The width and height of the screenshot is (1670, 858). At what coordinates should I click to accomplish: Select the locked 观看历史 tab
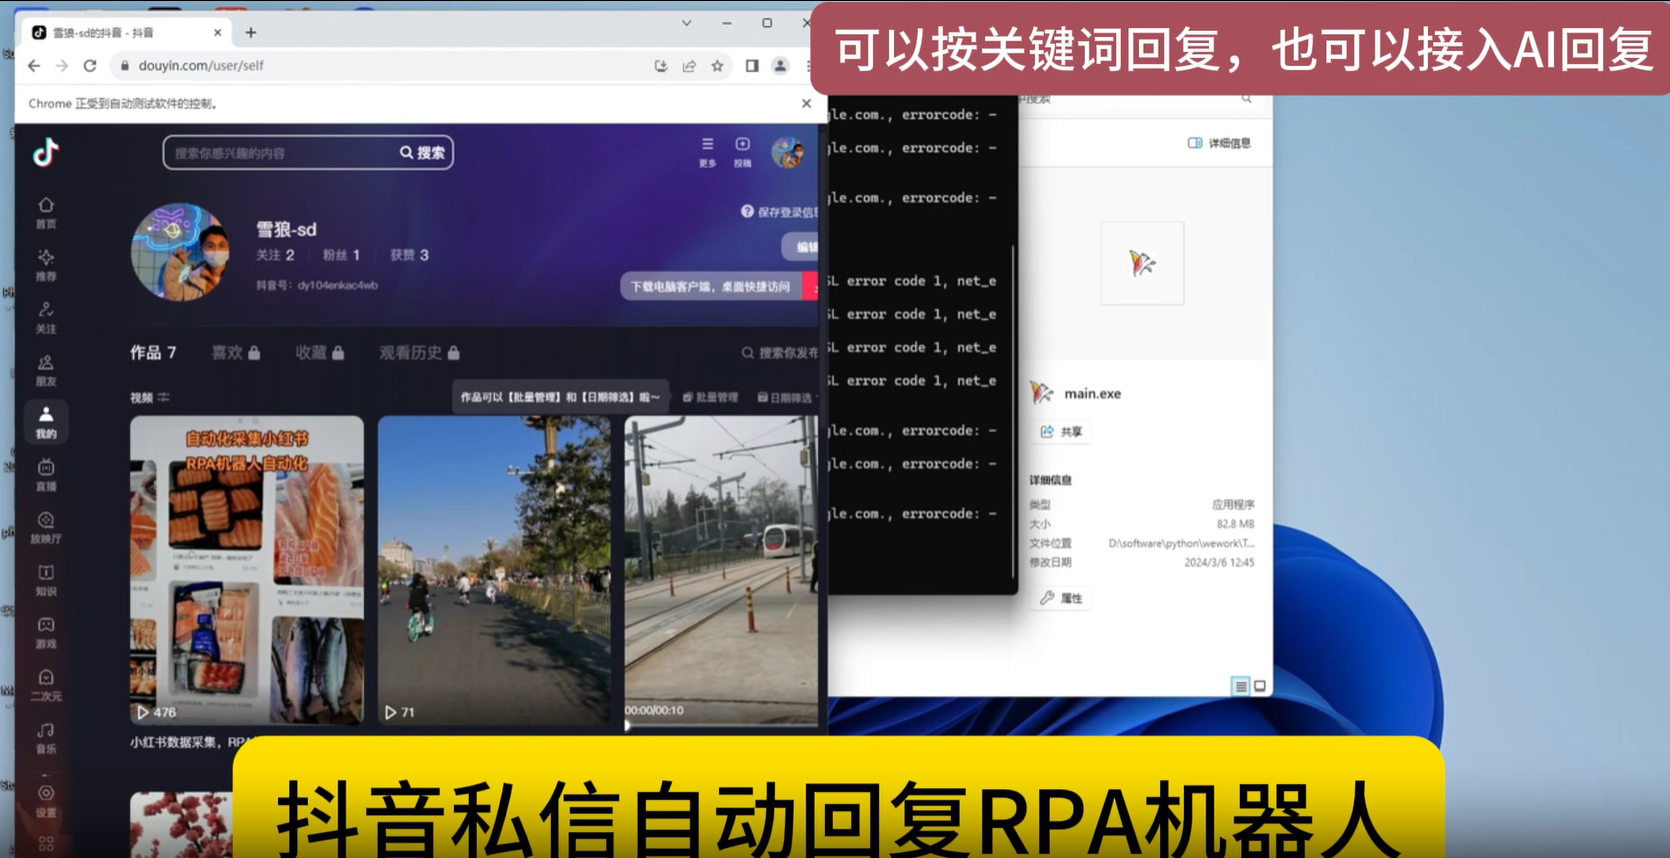pos(420,352)
